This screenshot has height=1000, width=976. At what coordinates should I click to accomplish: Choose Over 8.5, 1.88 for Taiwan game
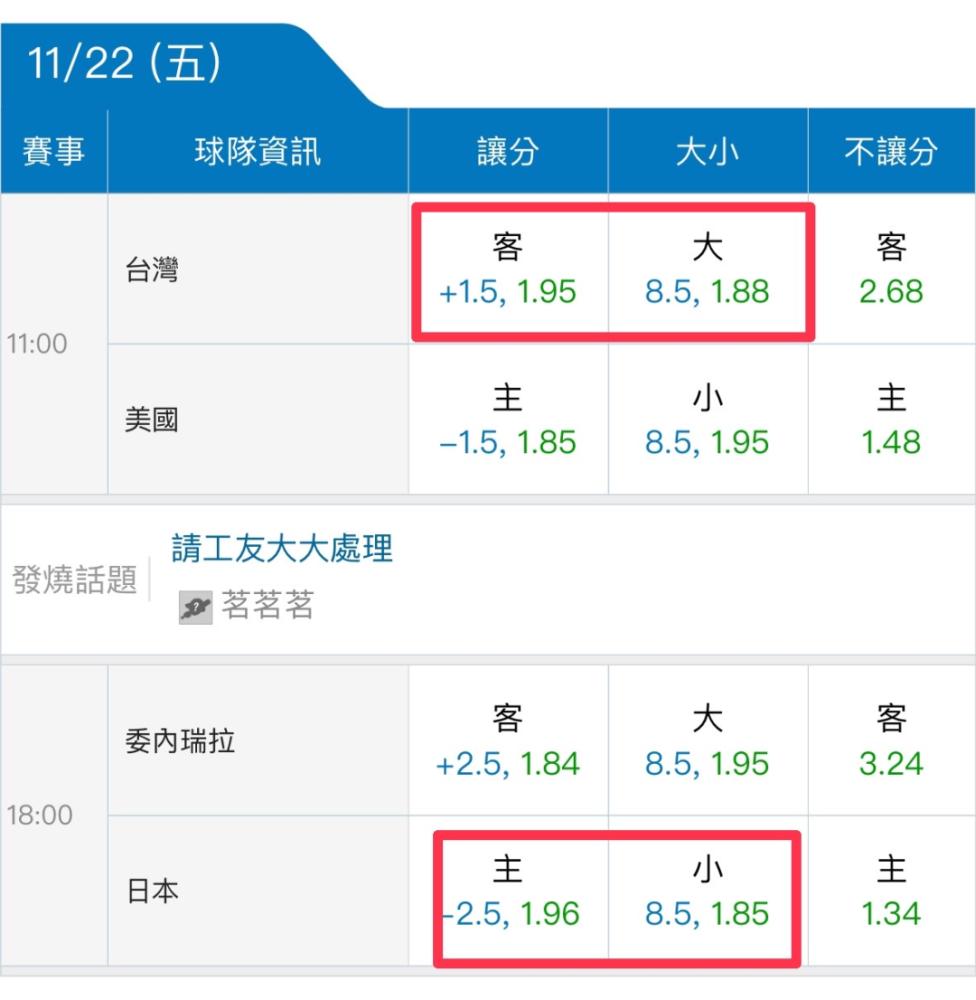point(707,268)
